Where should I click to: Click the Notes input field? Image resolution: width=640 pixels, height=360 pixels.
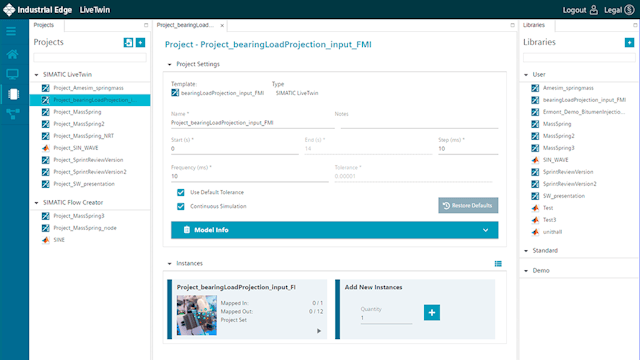coord(419,123)
